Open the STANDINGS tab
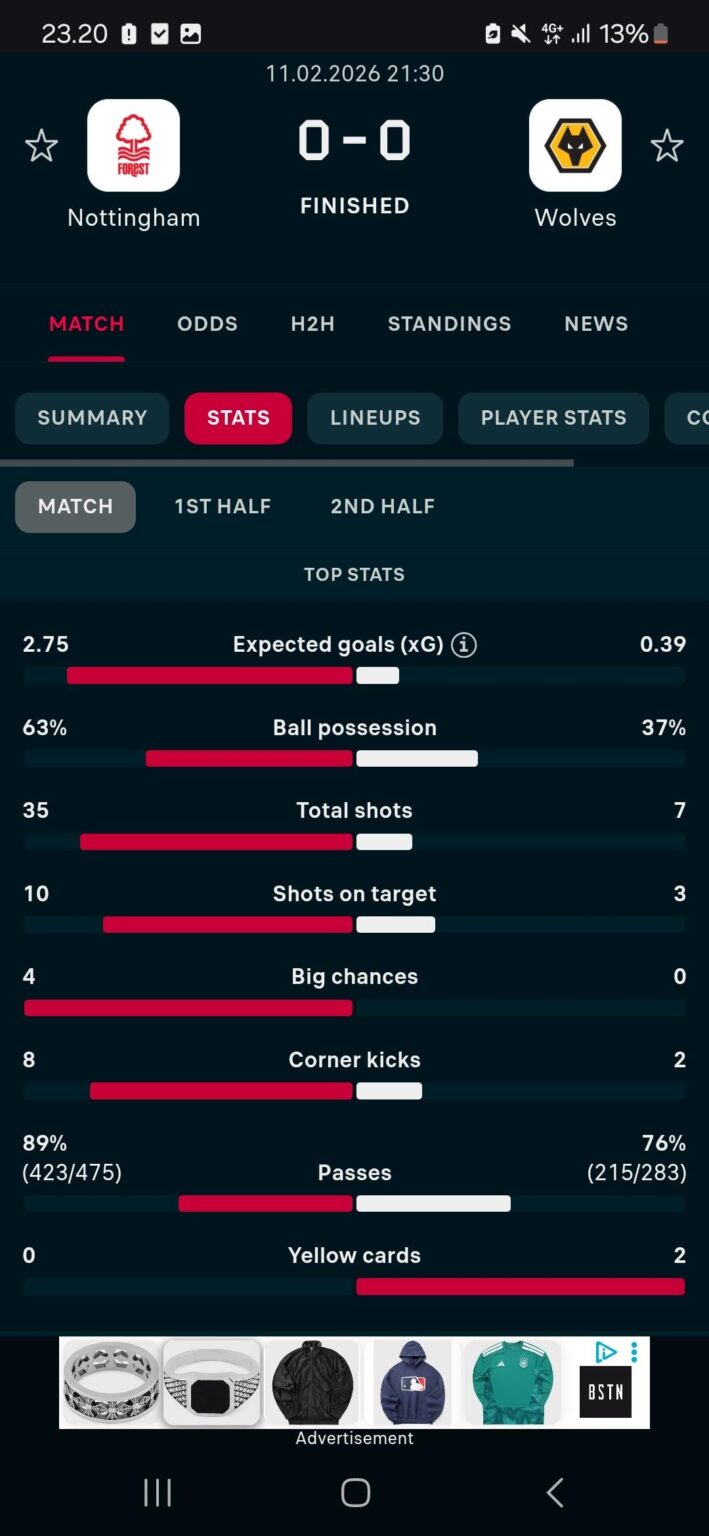 pyautogui.click(x=449, y=323)
